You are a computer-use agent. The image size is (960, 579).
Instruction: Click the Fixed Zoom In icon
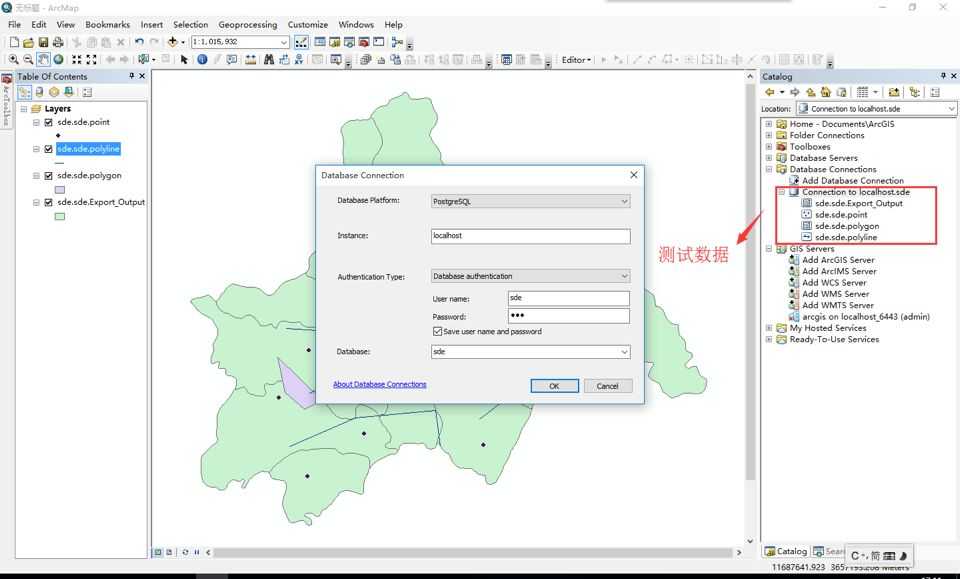[x=77, y=59]
